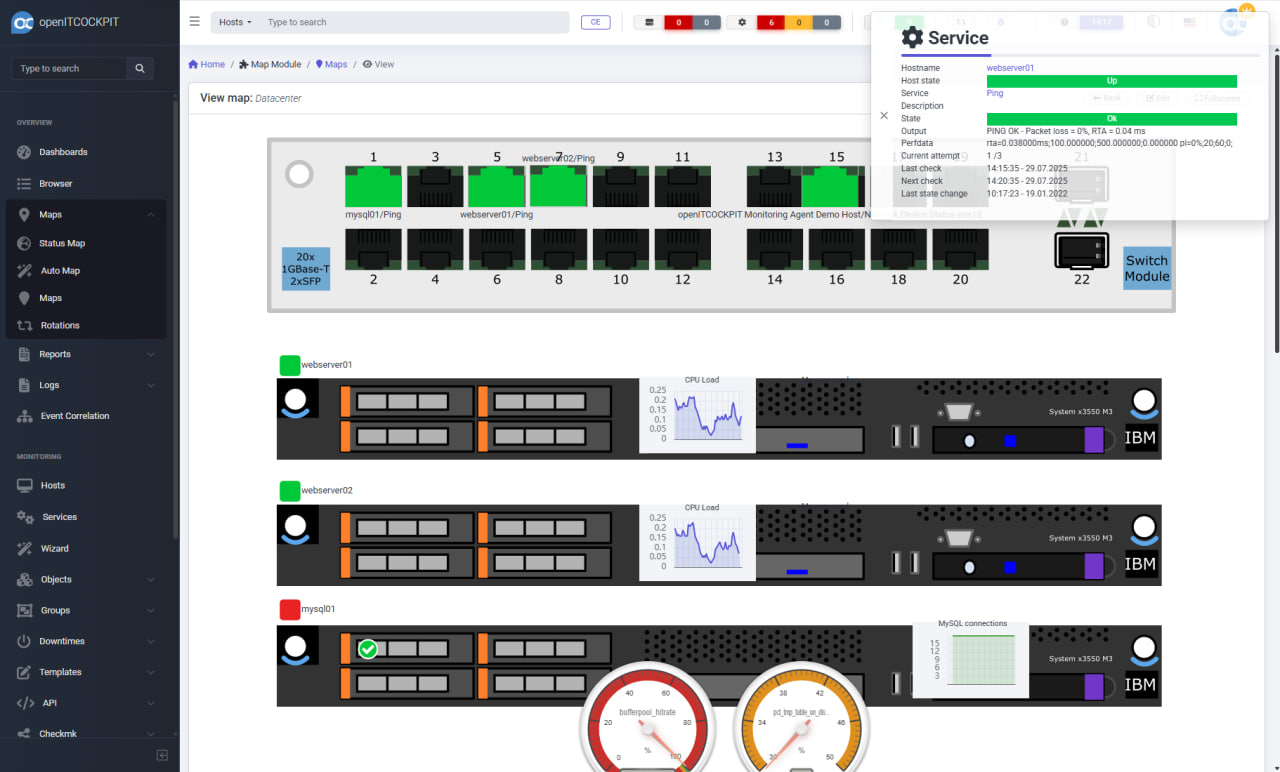
Task: Click the MySQL connections graph
Action: point(971,659)
